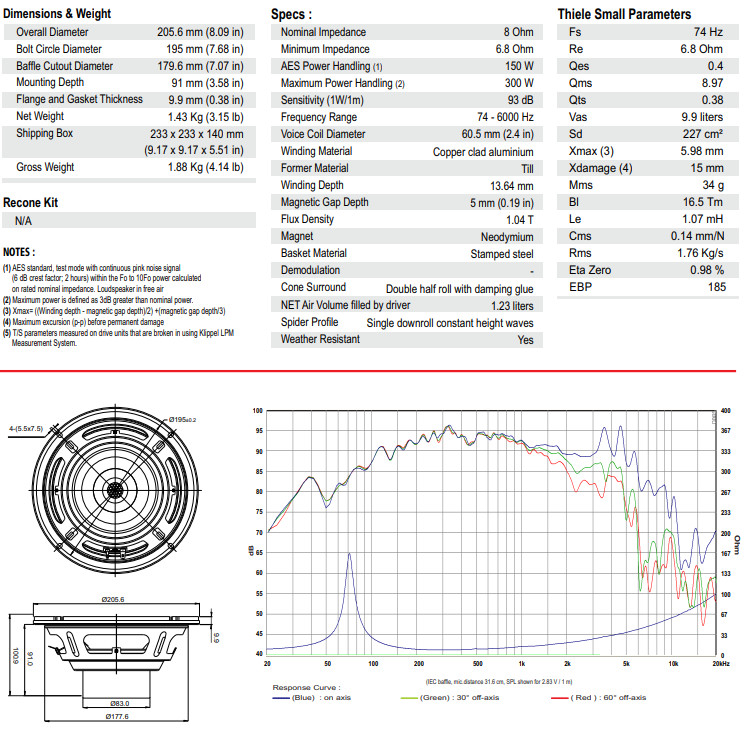Click the 'Dimensions & Weight' heading
Viewport: 754px width, 736px height.
(57, 13)
